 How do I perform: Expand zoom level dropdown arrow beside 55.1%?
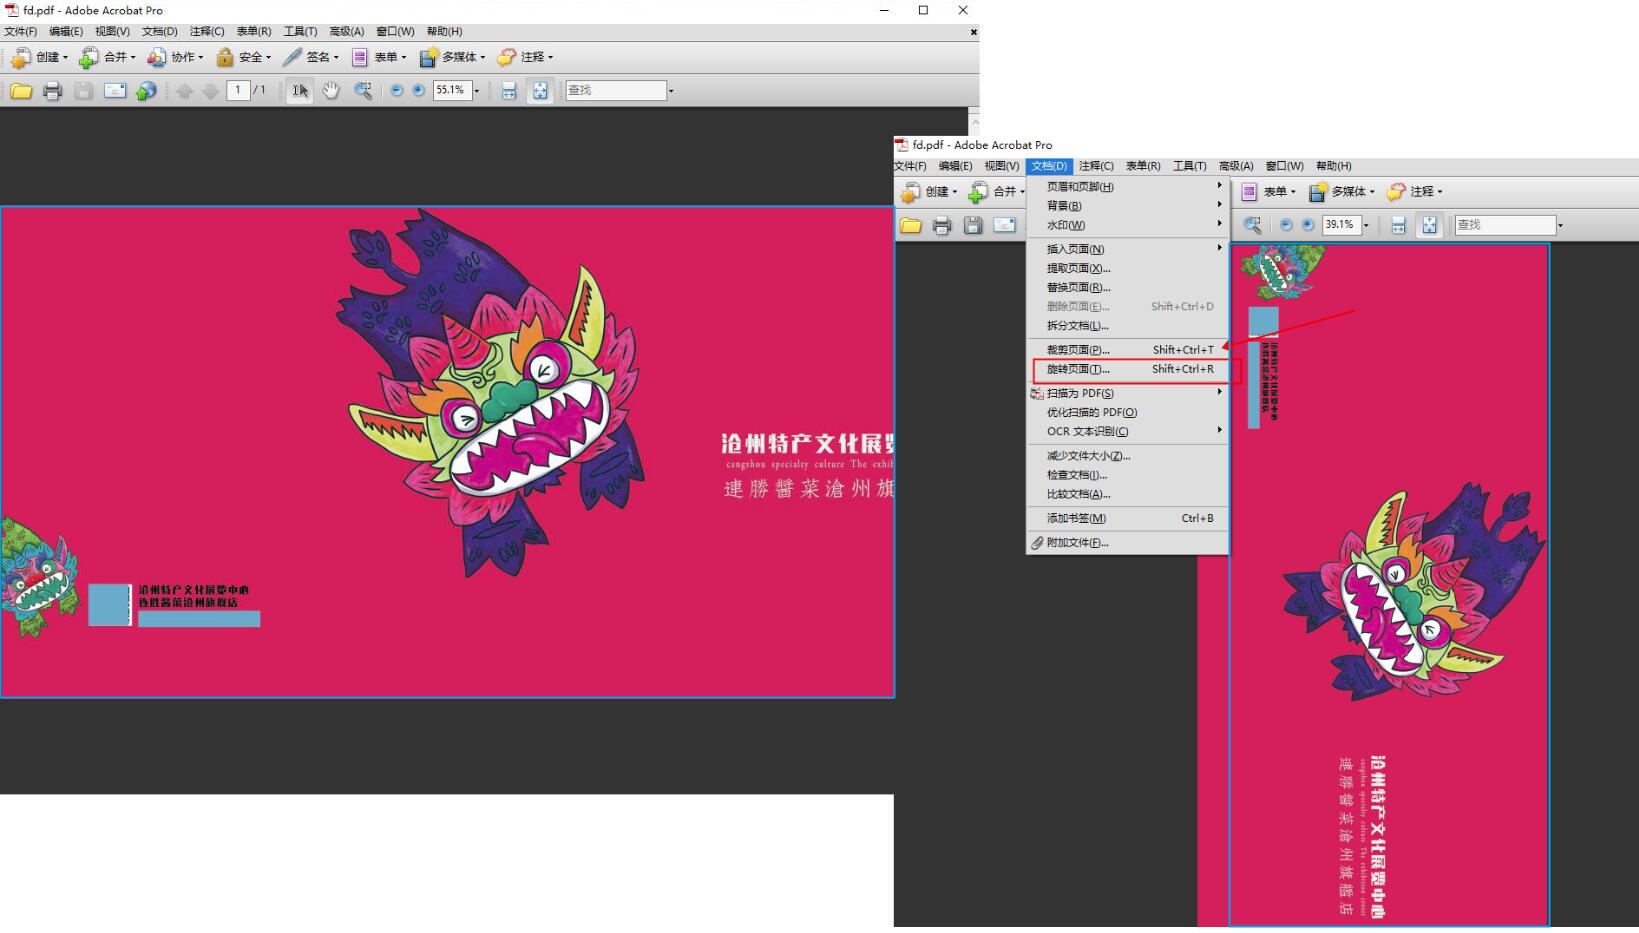tap(477, 91)
